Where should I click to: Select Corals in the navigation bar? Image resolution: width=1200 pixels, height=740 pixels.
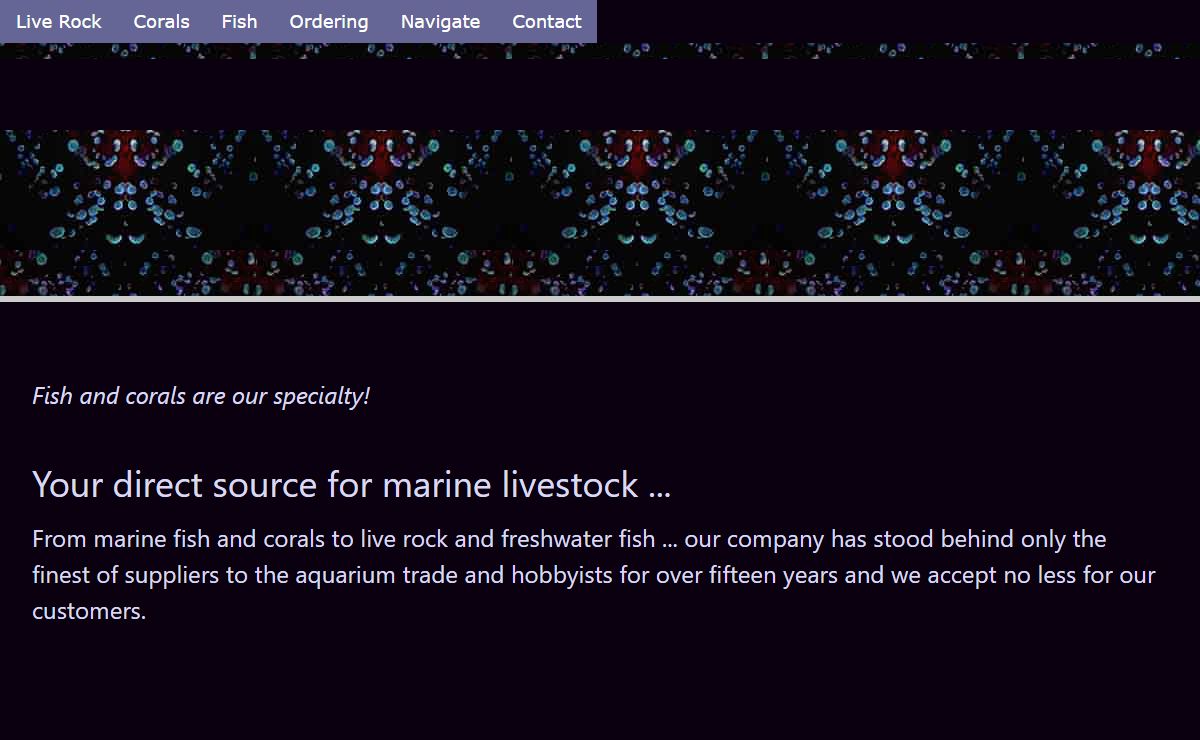(161, 21)
